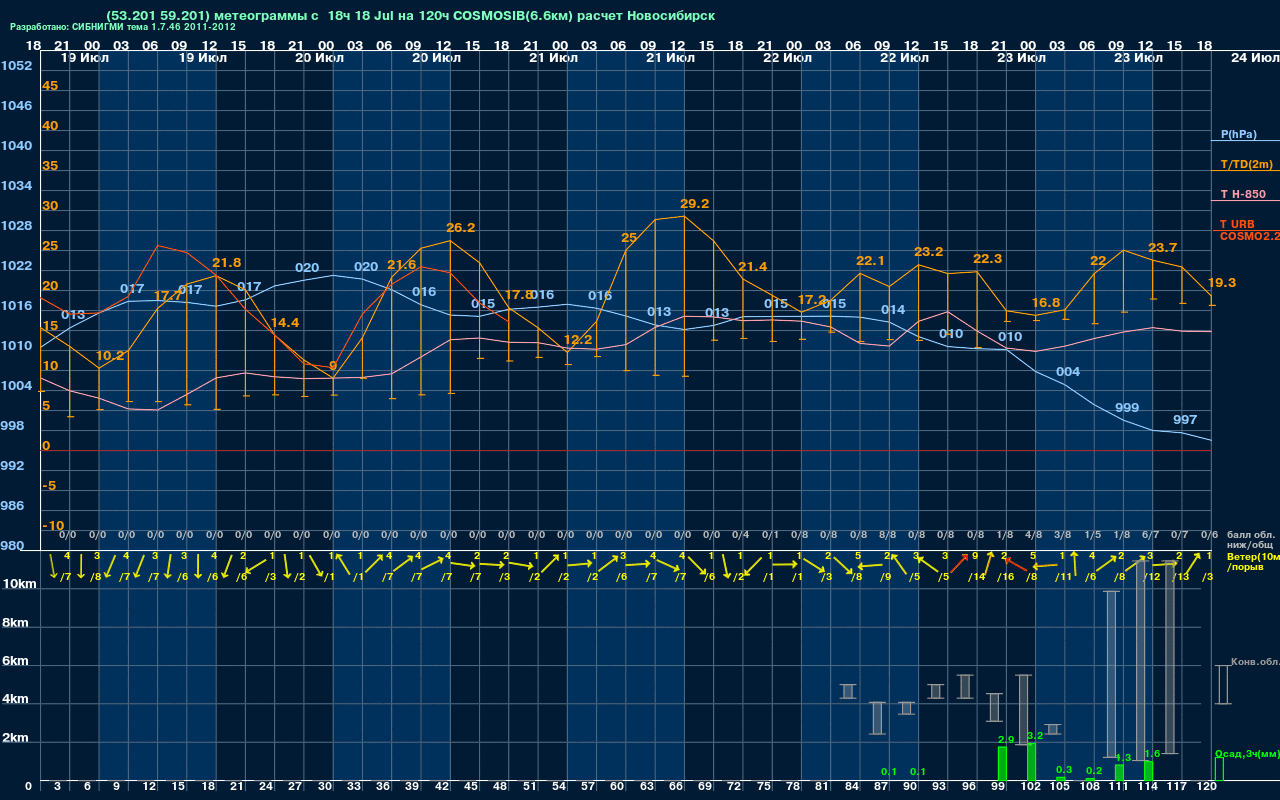Select the -10 temperature axis label

pyautogui.click(x=53, y=526)
